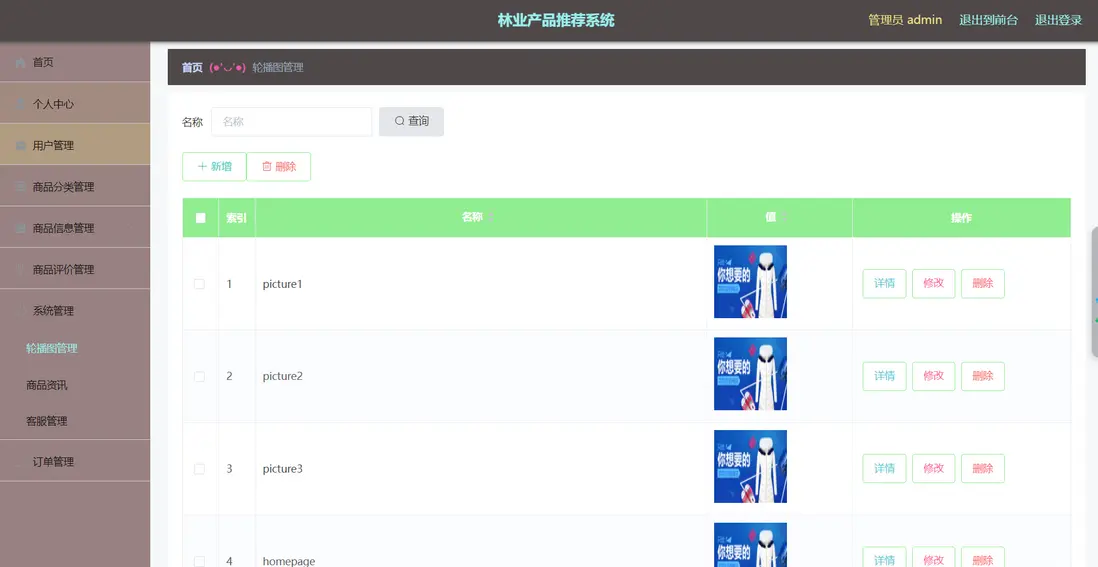The width and height of the screenshot is (1098, 567).
Task: Open 个人中心 in the sidebar
Action: pos(75,104)
